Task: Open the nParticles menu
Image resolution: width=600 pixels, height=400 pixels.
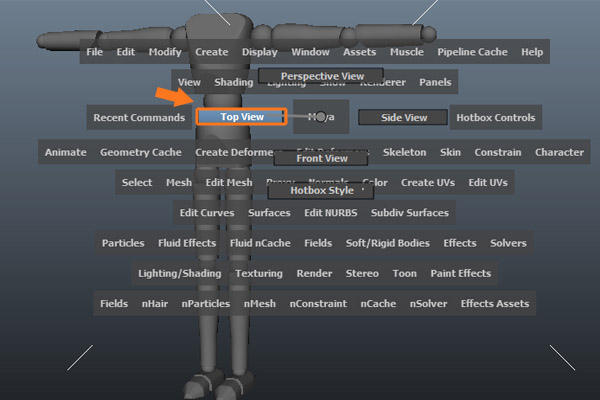Action: 206,303
